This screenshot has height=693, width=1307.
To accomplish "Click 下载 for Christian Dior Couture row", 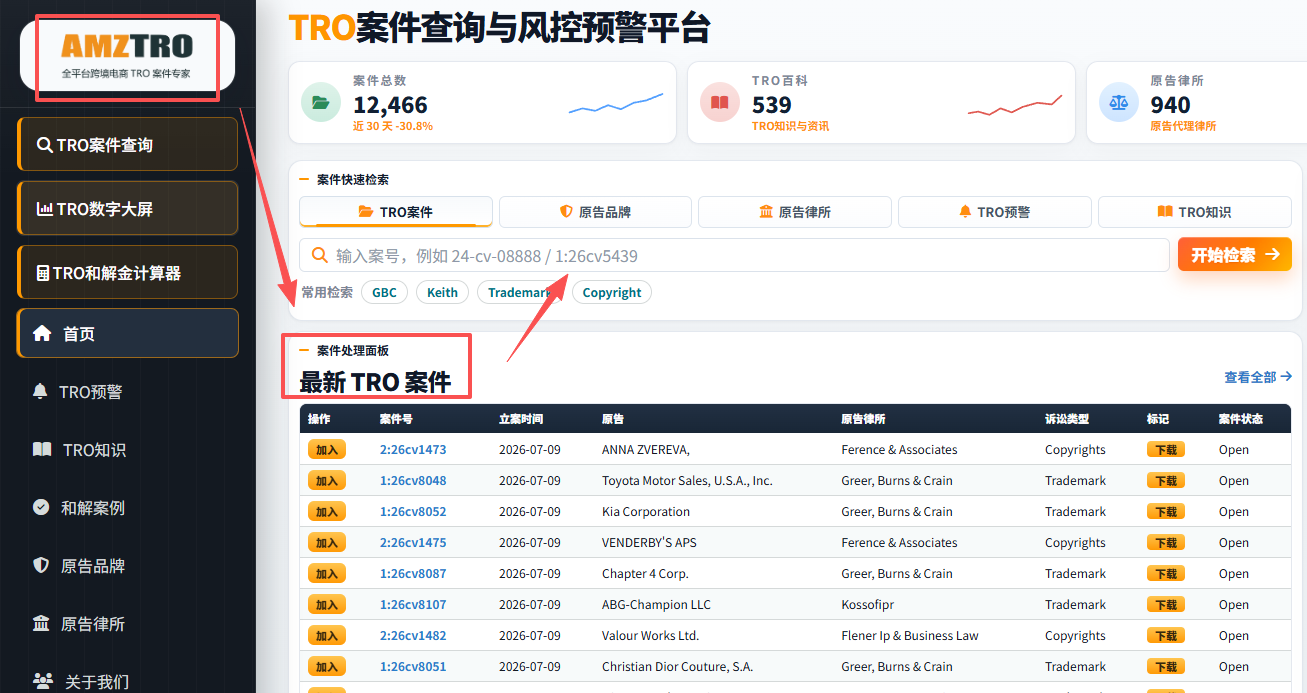I will (x=1165, y=666).
